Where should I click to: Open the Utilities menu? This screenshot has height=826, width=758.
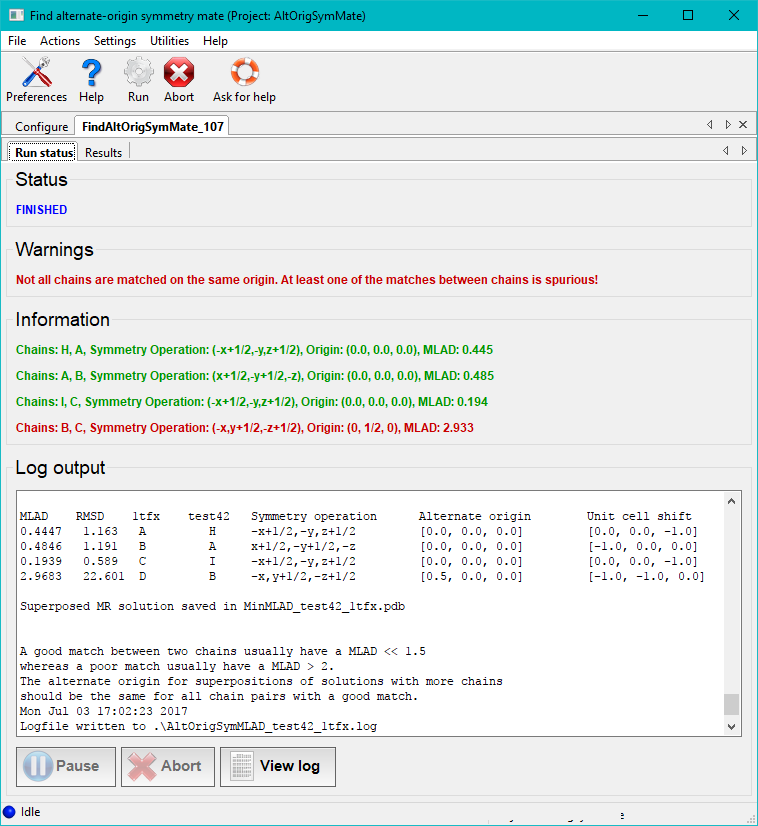(x=169, y=41)
